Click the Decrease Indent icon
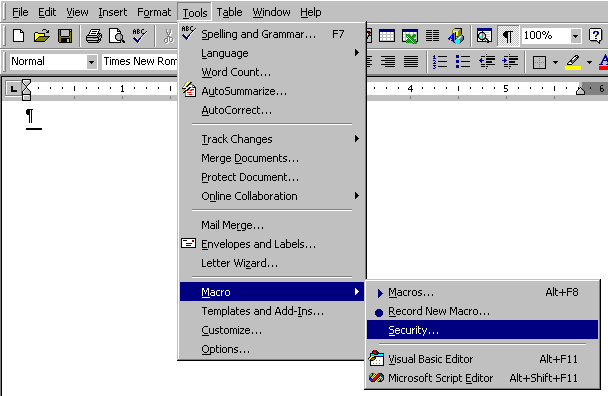Image resolution: width=608 pixels, height=396 pixels. point(487,62)
